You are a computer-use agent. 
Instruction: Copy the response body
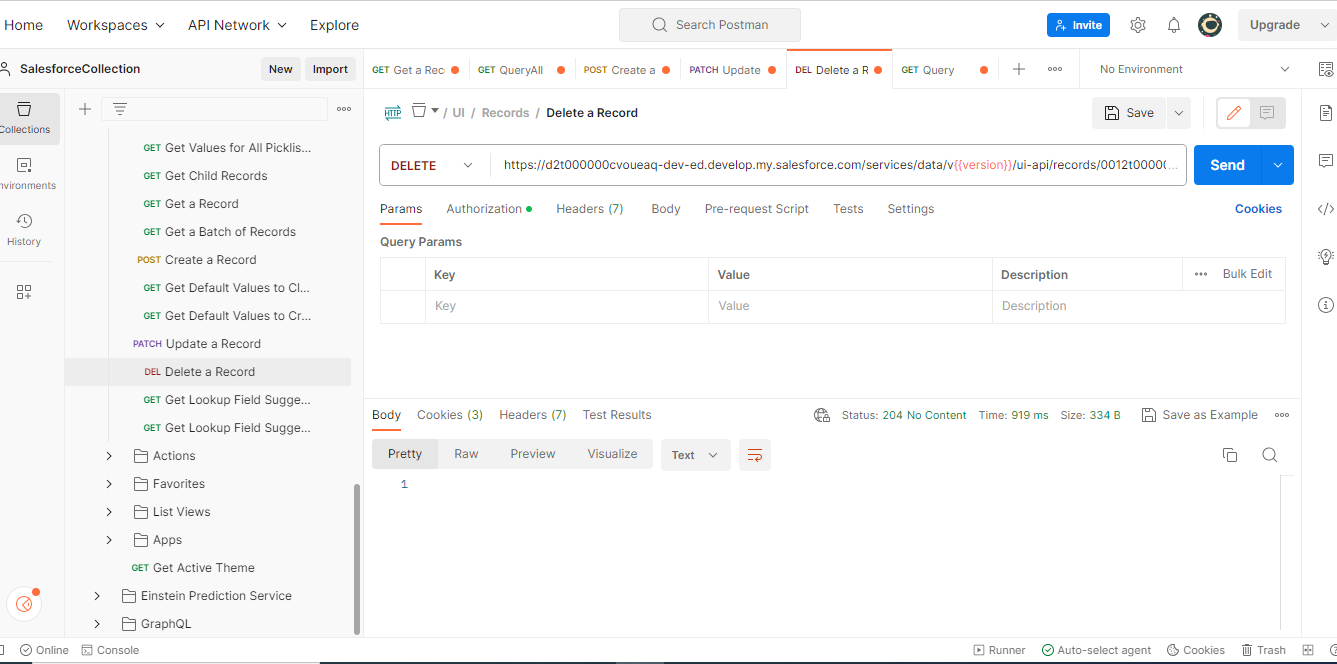(1230, 455)
